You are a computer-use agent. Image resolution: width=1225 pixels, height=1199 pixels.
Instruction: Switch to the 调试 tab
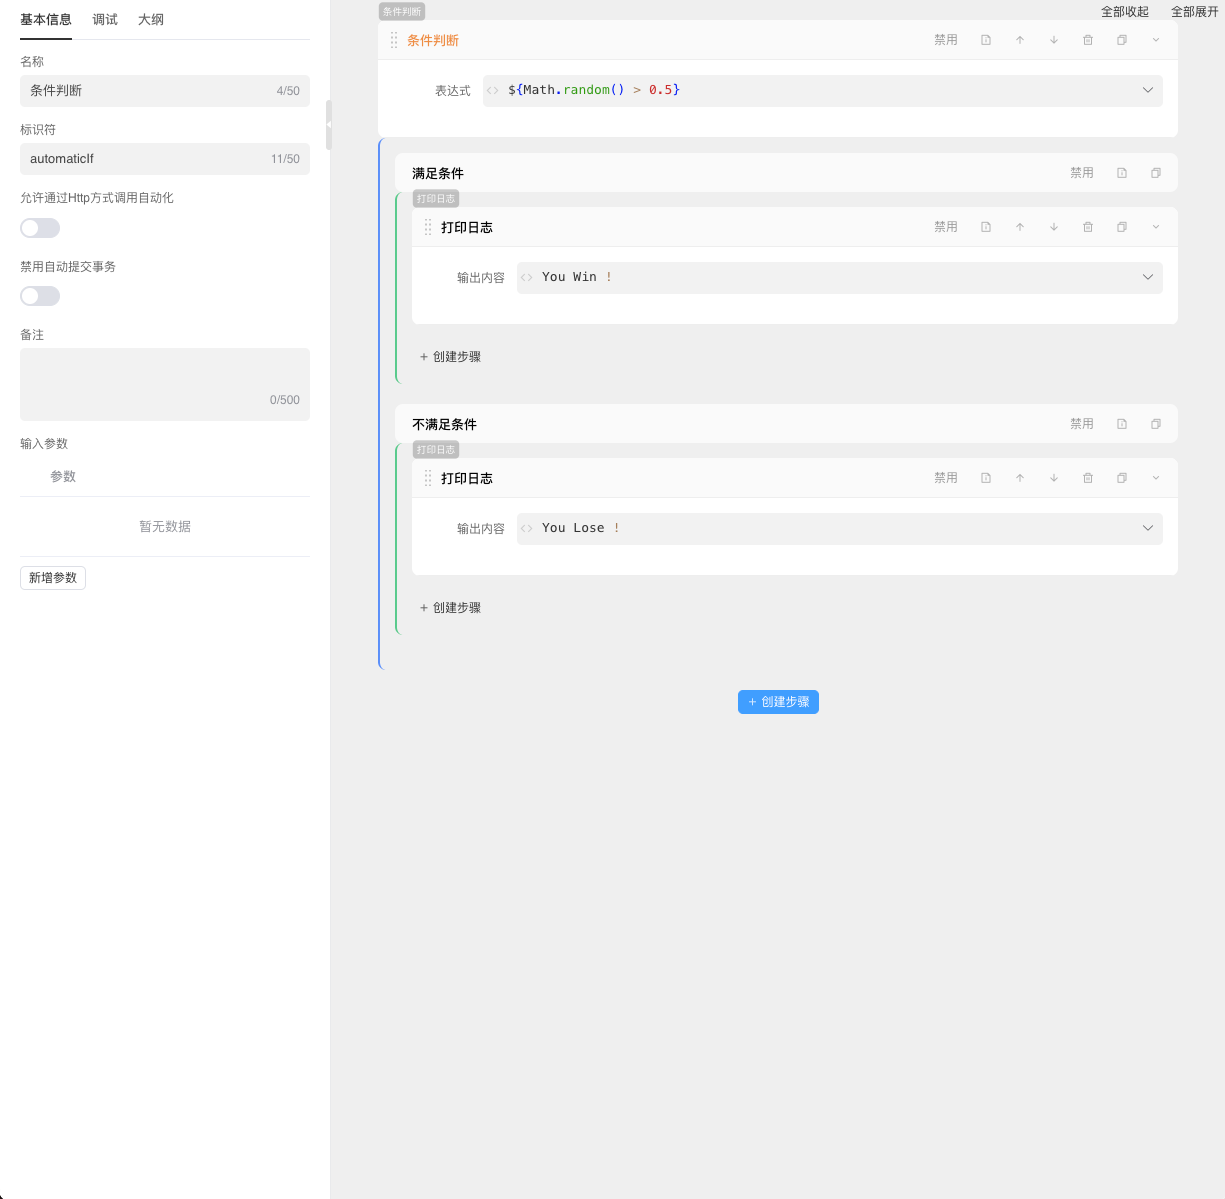coord(105,20)
